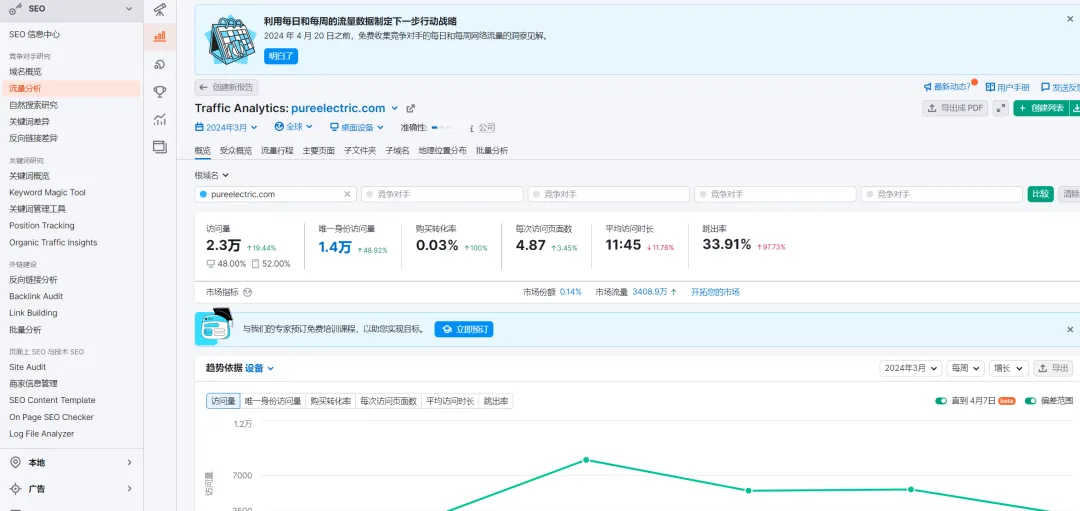The image size is (1080, 511).
Task: Open Site Audit in sidebar
Action: pos(28,367)
